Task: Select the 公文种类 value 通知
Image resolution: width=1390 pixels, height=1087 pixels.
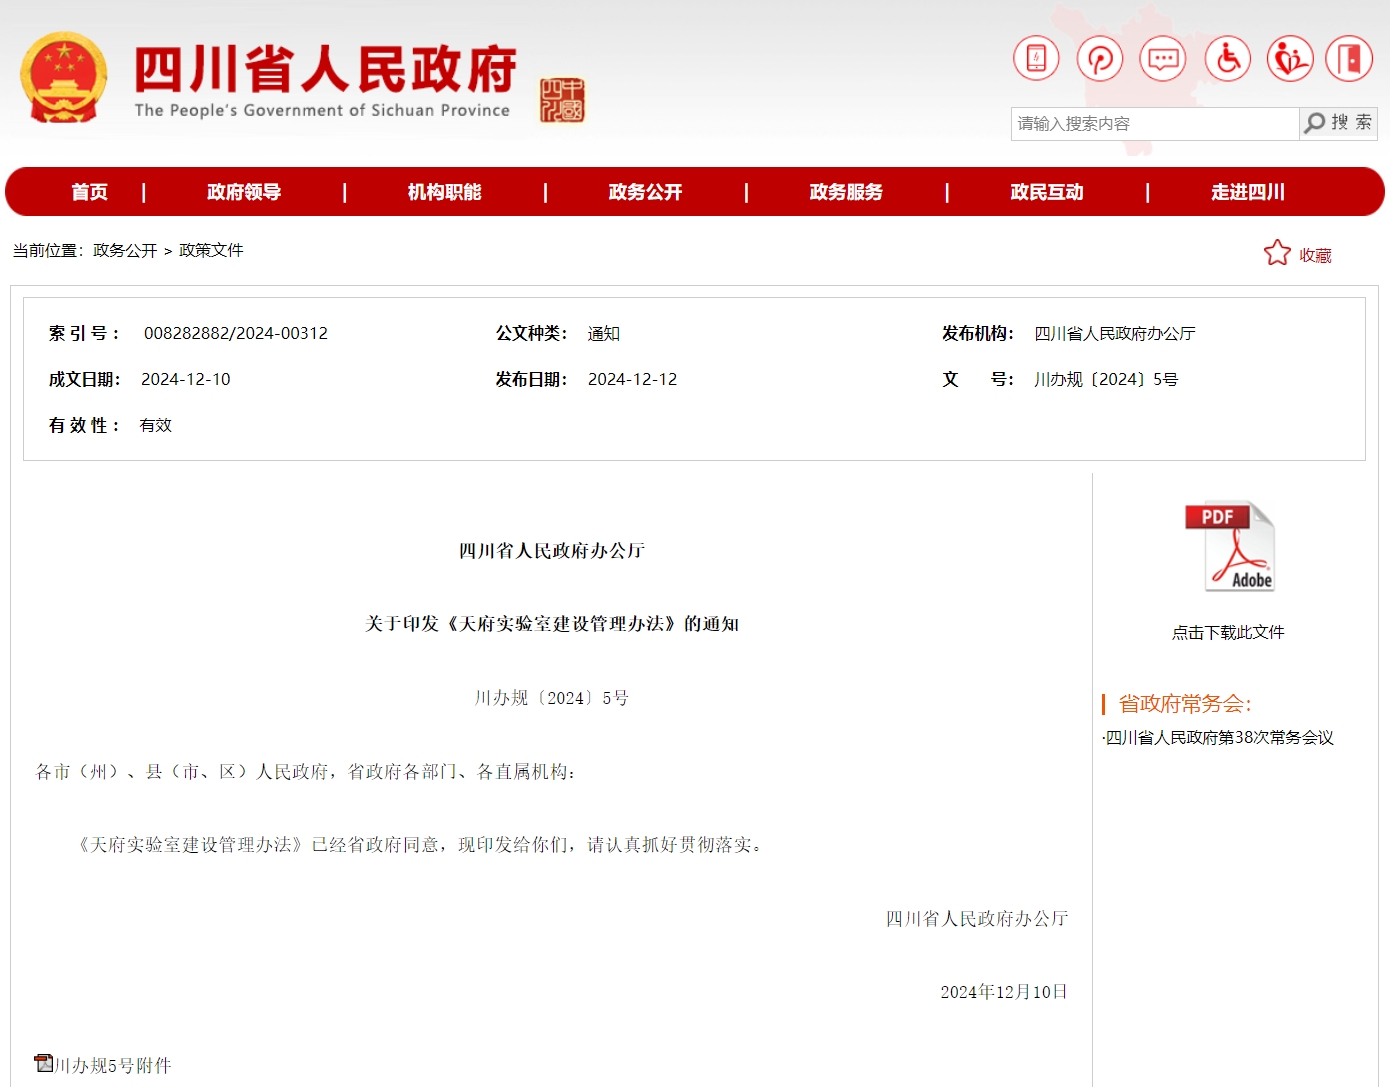Action: [x=604, y=333]
